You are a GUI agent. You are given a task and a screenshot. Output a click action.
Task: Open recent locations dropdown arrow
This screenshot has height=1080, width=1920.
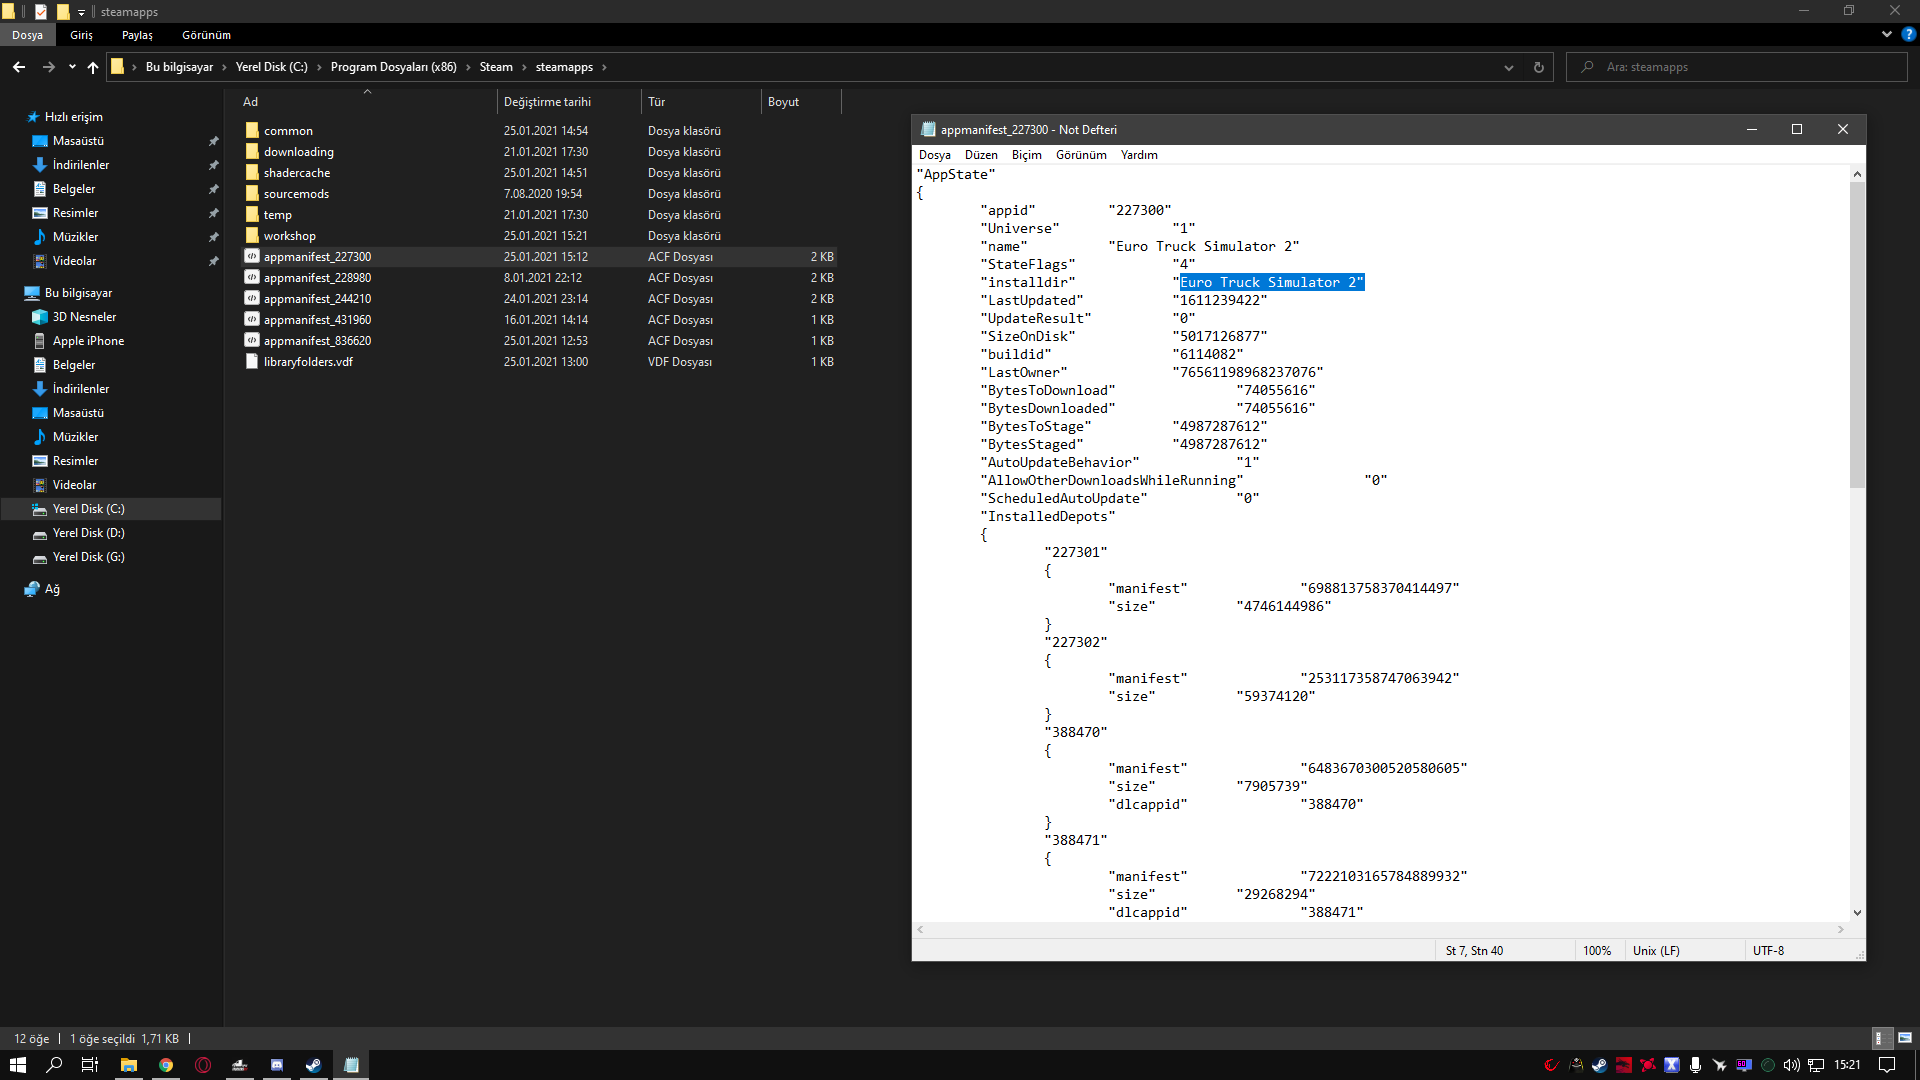(72, 67)
